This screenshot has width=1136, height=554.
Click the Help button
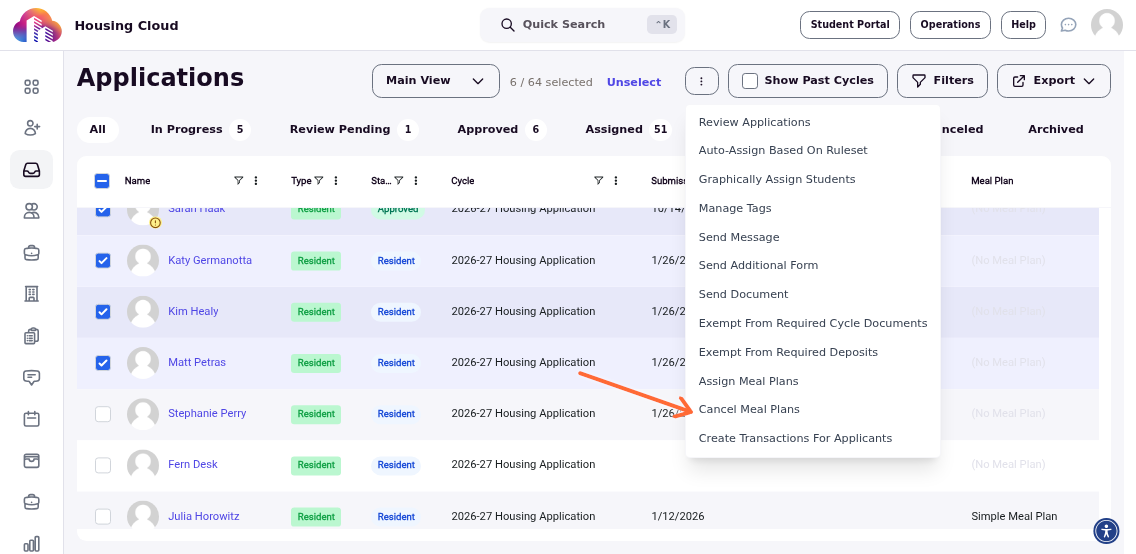1023,25
